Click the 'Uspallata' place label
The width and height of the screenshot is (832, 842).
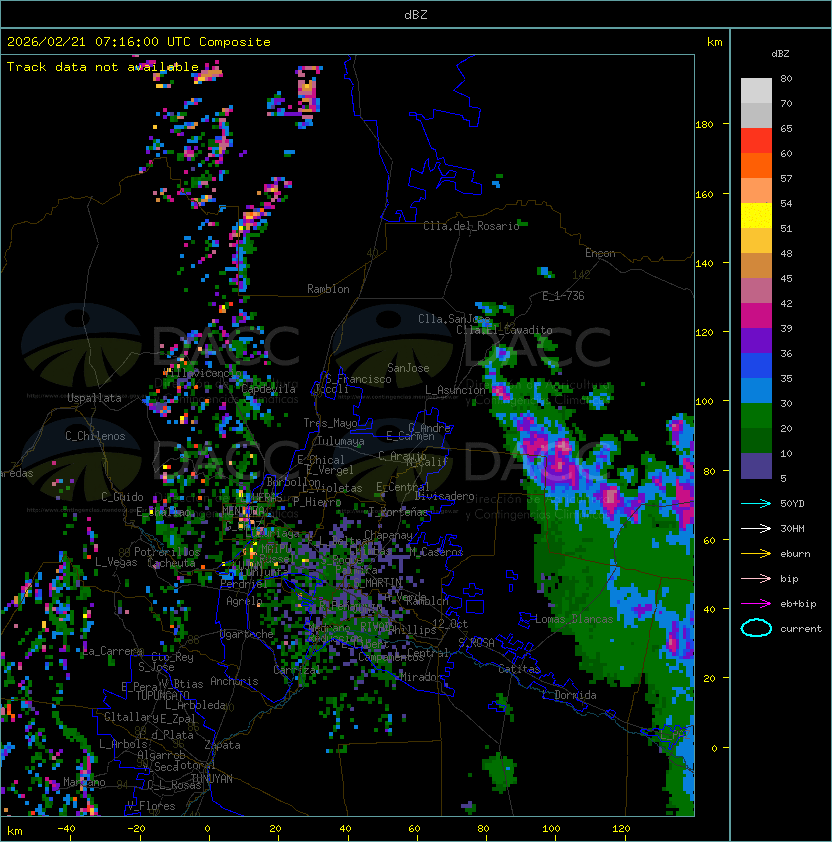point(94,398)
